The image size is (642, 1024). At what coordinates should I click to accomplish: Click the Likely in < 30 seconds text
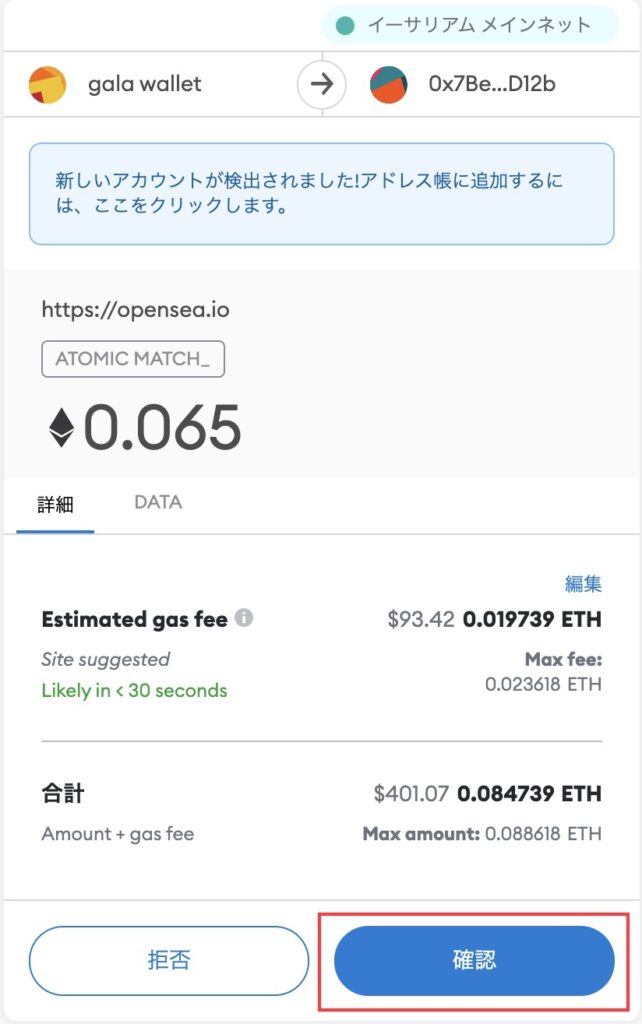(135, 690)
